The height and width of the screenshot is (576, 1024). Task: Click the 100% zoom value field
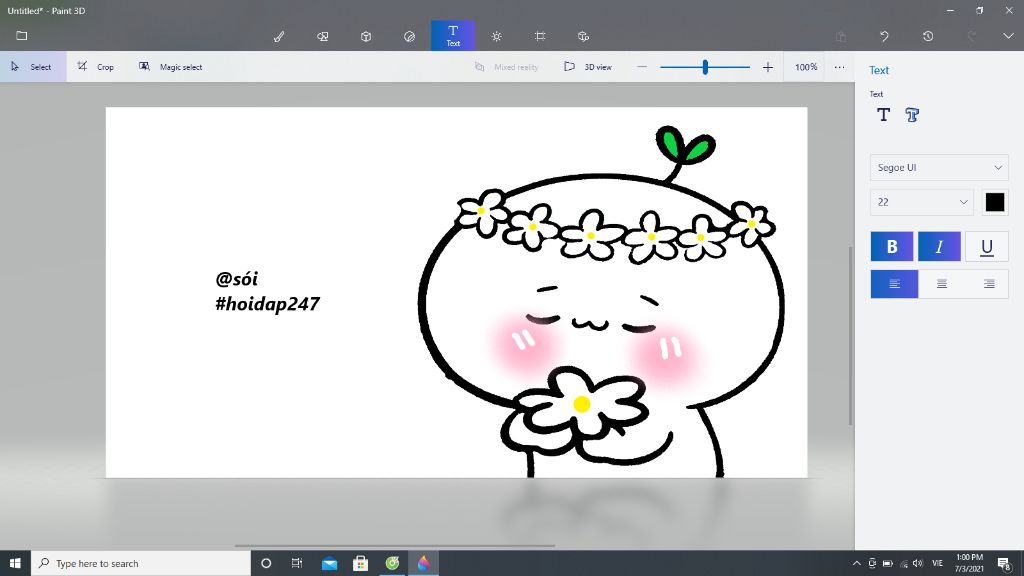[806, 67]
